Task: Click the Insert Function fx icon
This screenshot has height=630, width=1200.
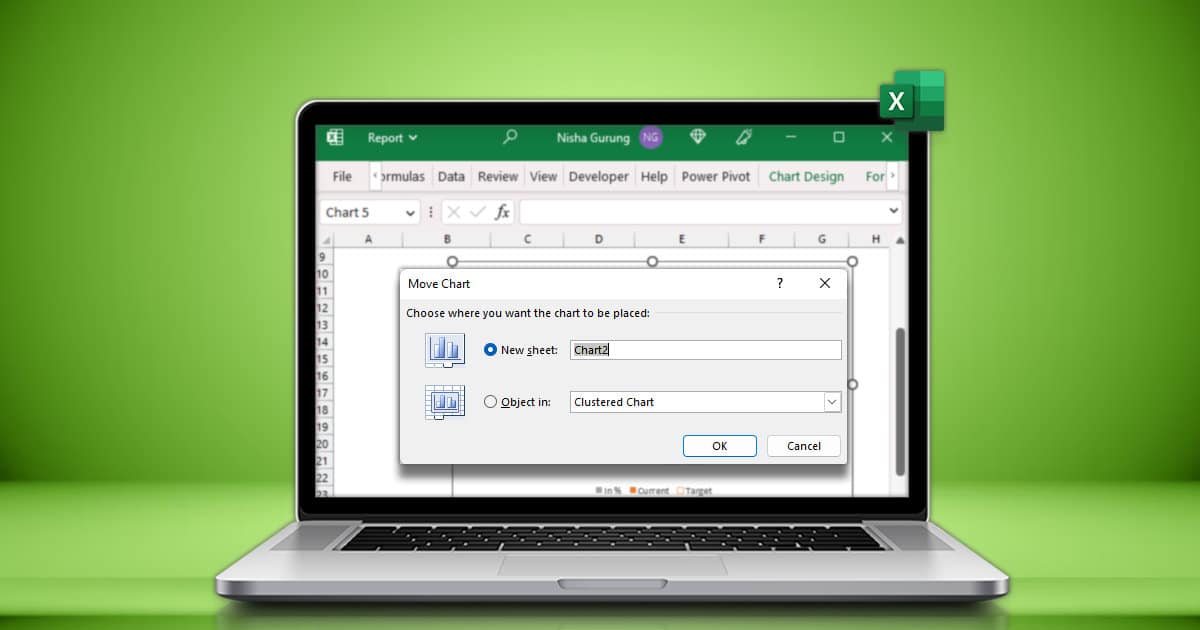Action: point(502,212)
